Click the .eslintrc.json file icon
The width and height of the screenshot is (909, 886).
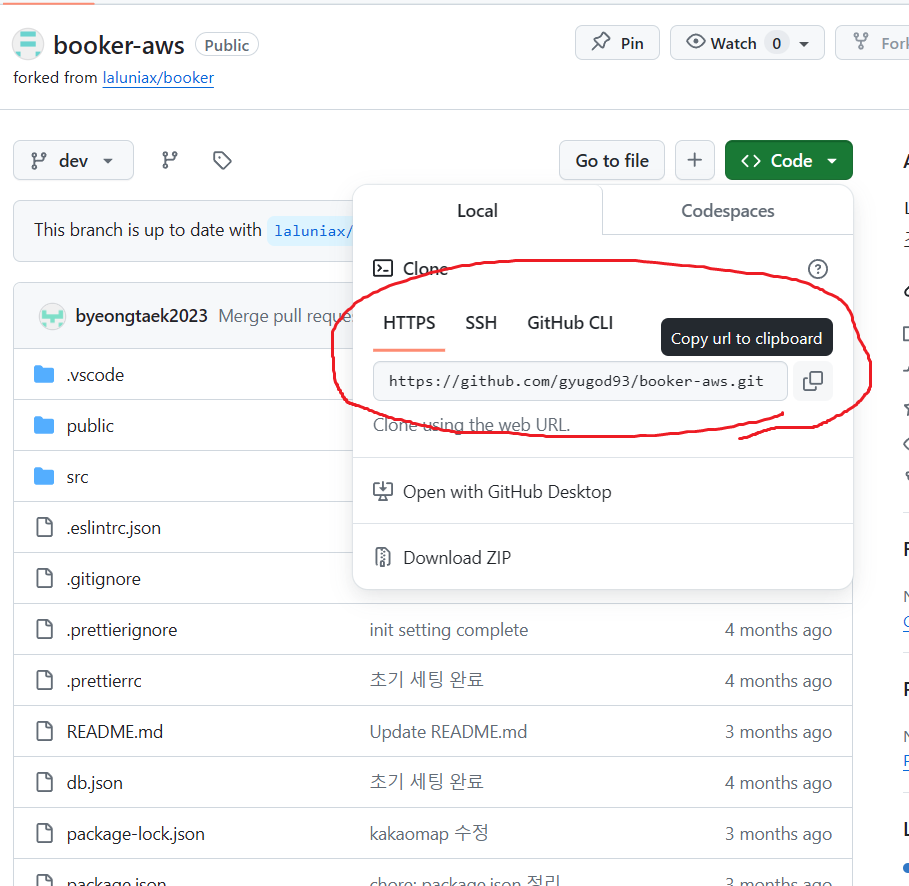45,527
